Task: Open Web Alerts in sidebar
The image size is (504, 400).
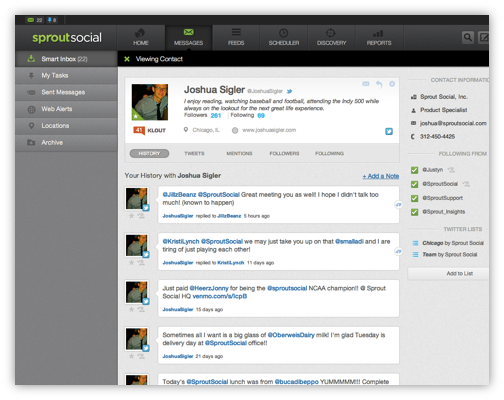Action: 66,109
